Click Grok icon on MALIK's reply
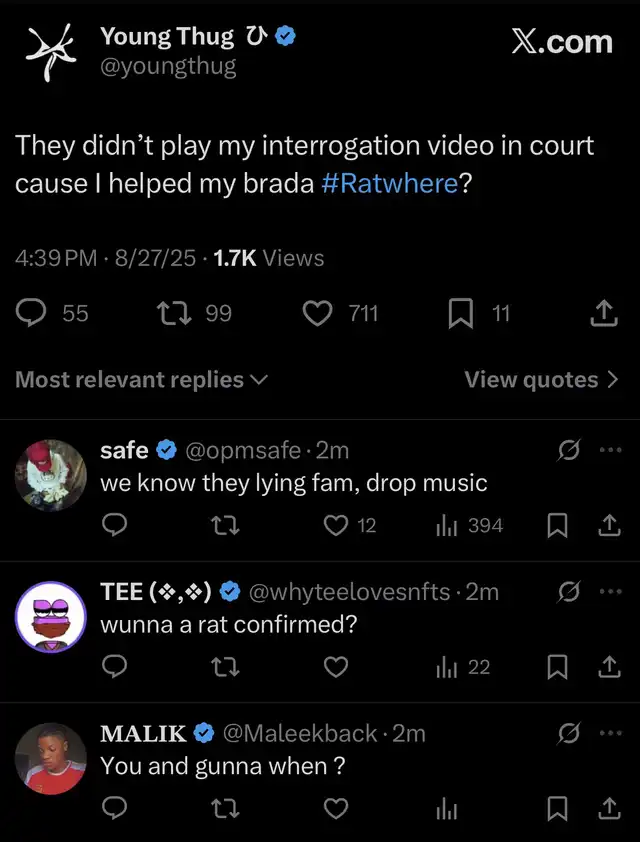640x842 pixels. pyautogui.click(x=568, y=733)
